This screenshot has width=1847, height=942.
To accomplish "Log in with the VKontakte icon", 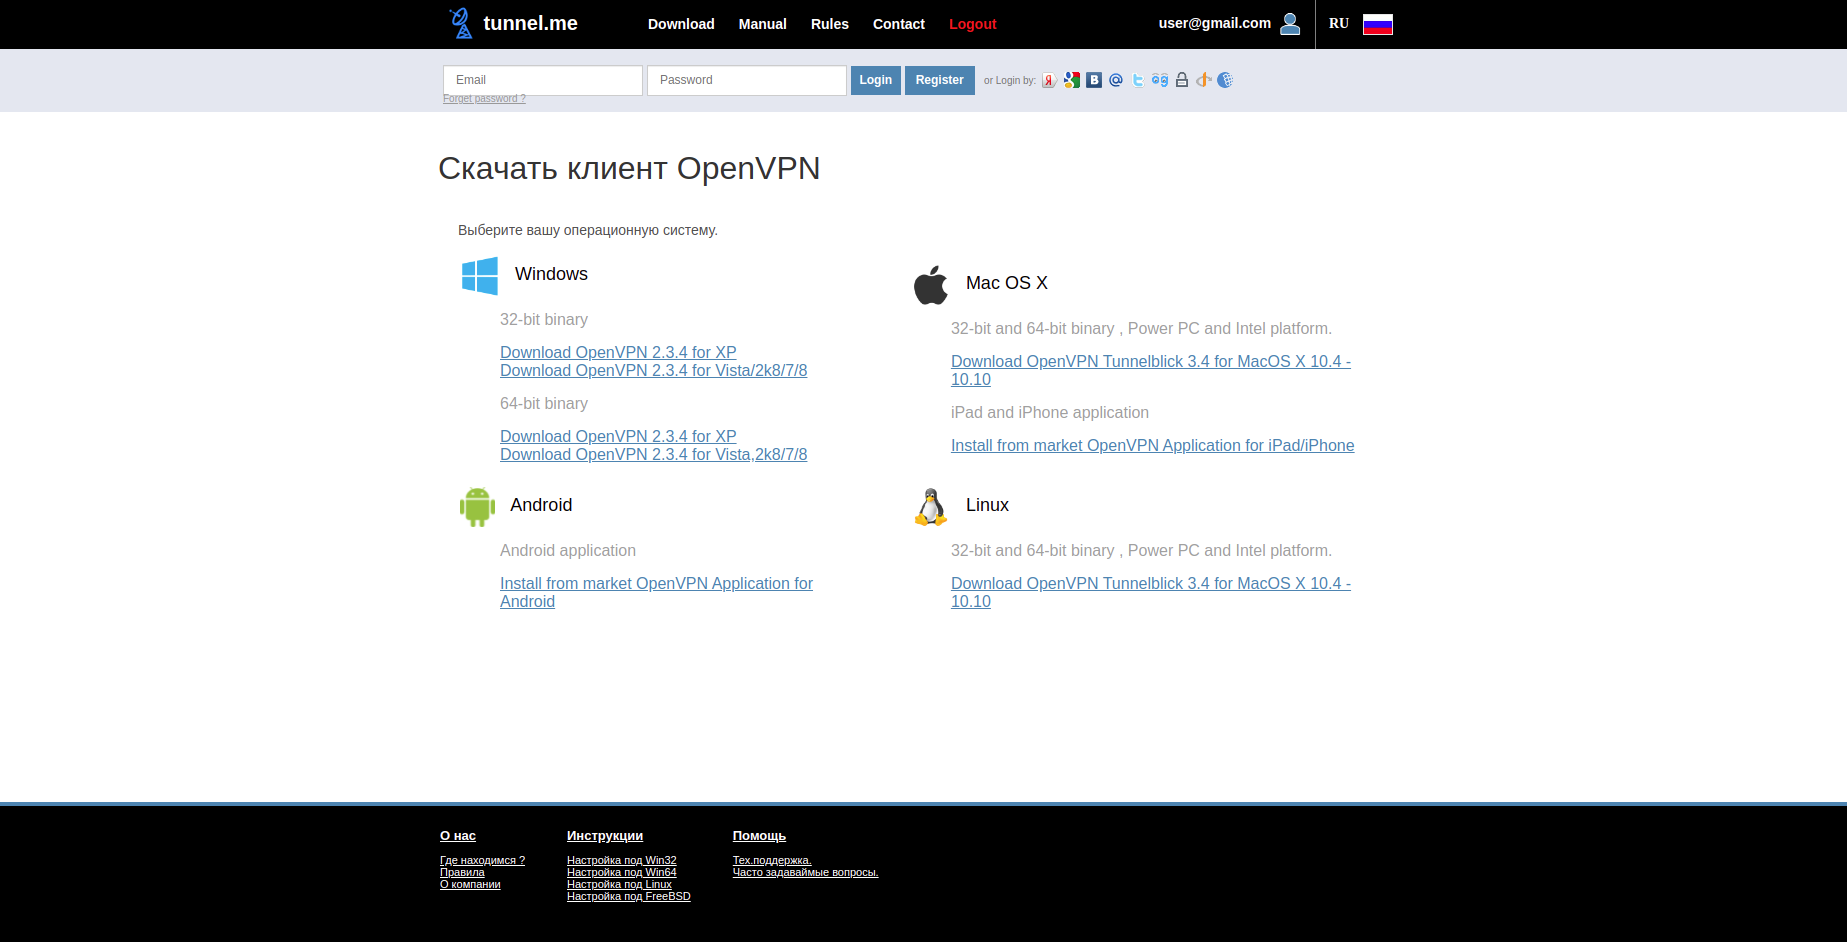I will click(1094, 80).
